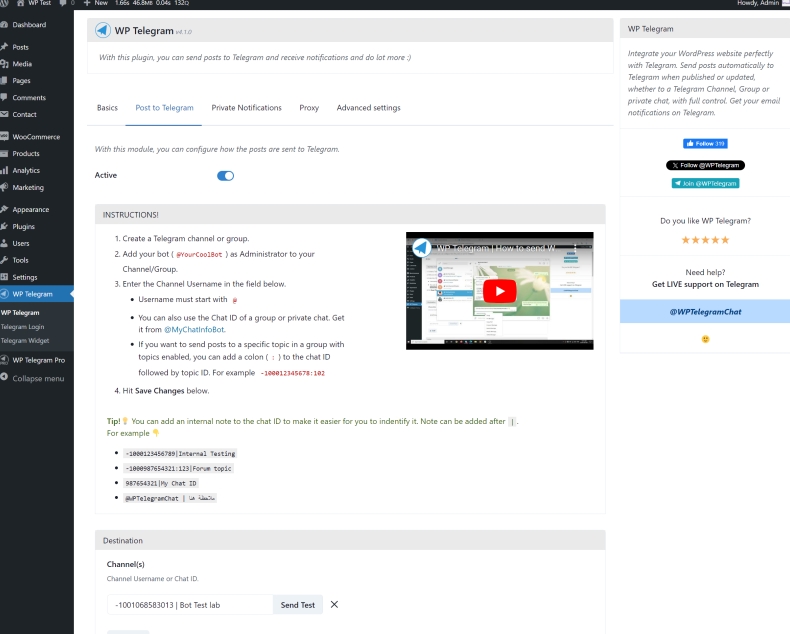
Task: Open the @MyChatInfoBot link
Action: (194, 328)
